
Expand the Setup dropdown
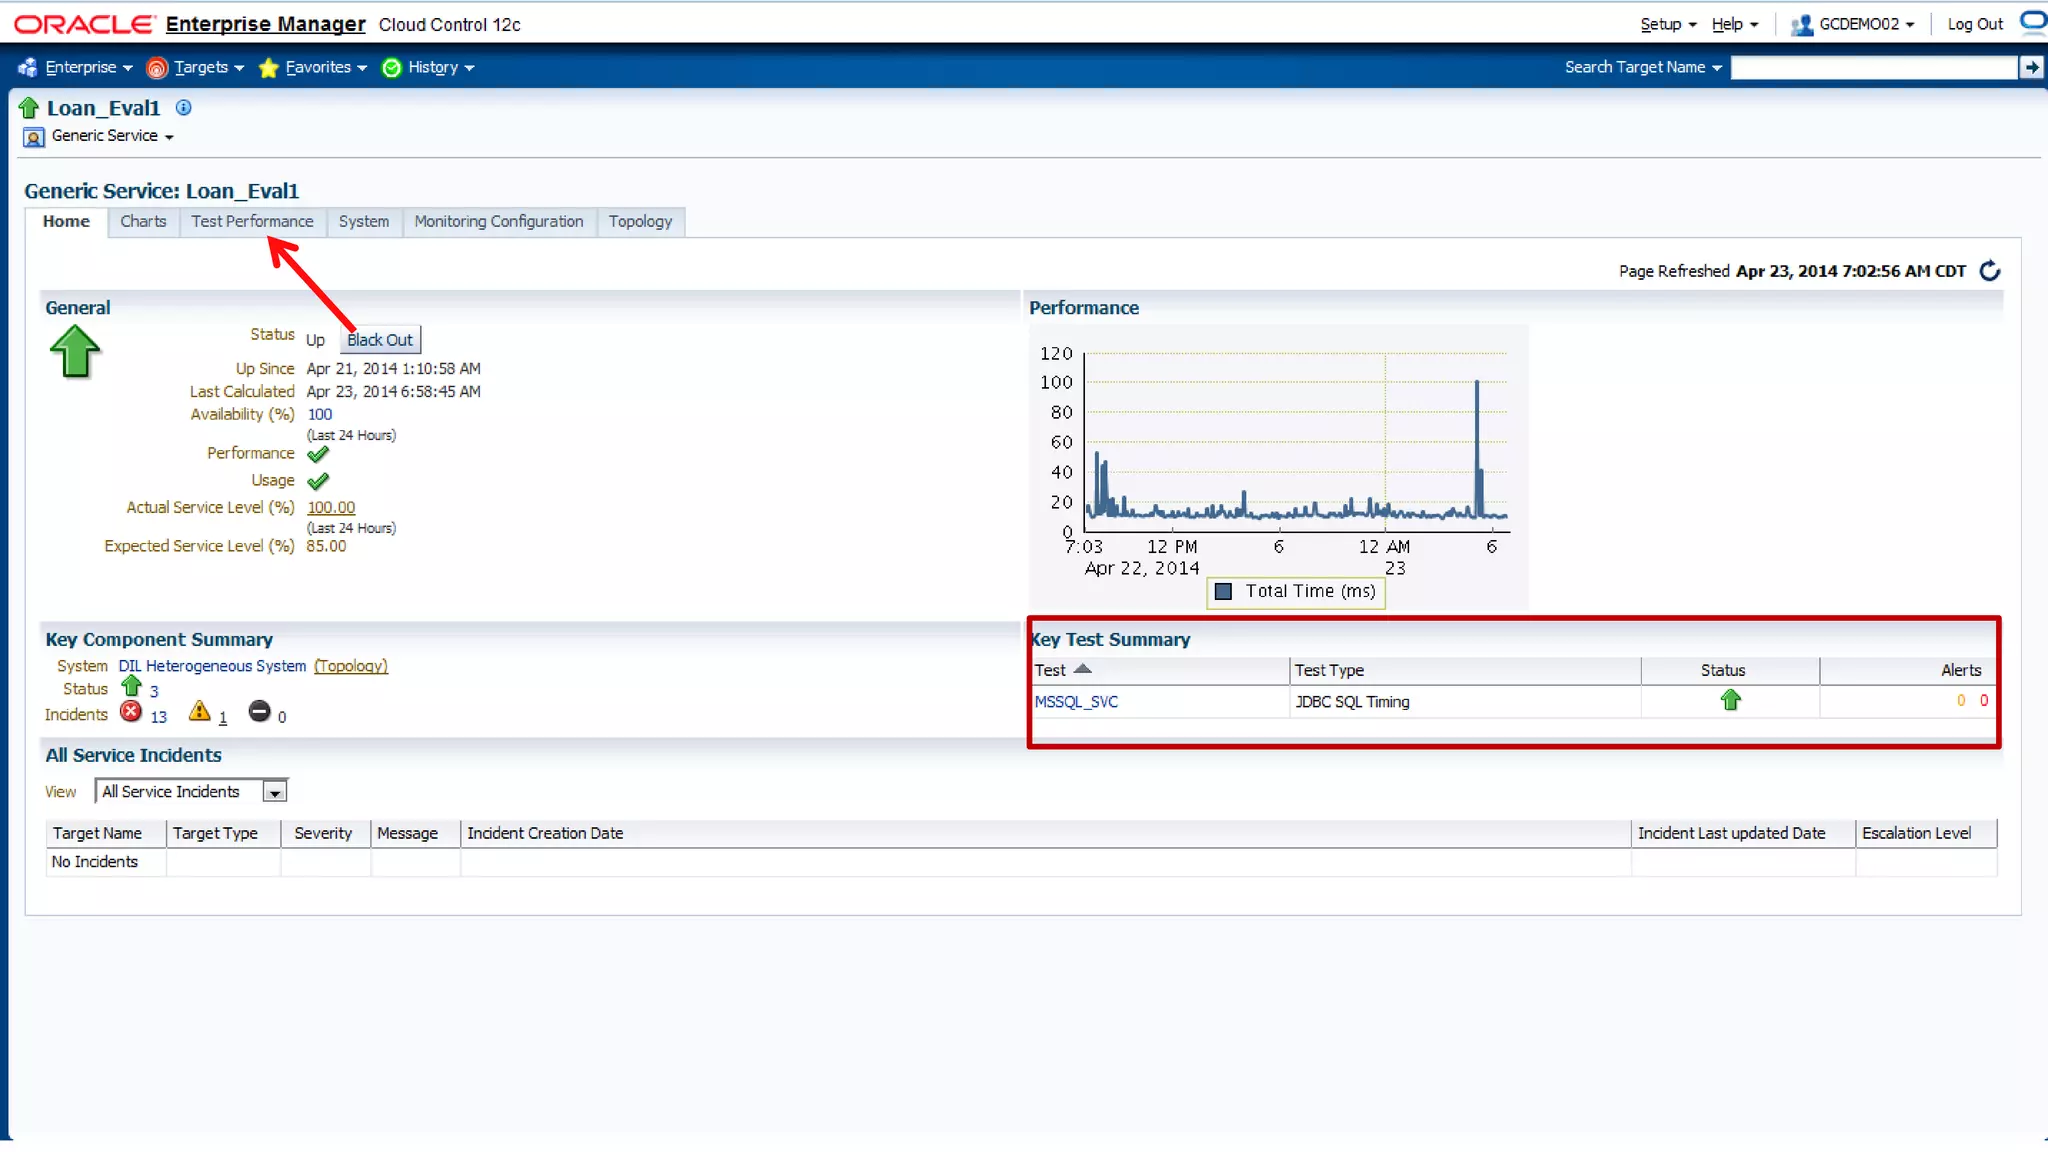[x=1668, y=25]
